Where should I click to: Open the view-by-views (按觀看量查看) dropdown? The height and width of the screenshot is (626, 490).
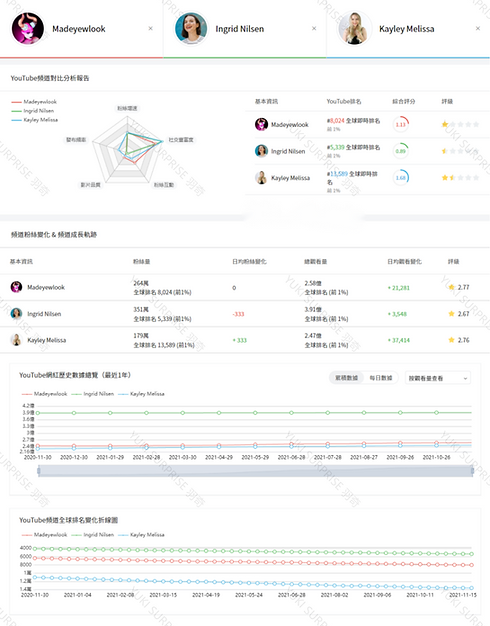click(438, 378)
